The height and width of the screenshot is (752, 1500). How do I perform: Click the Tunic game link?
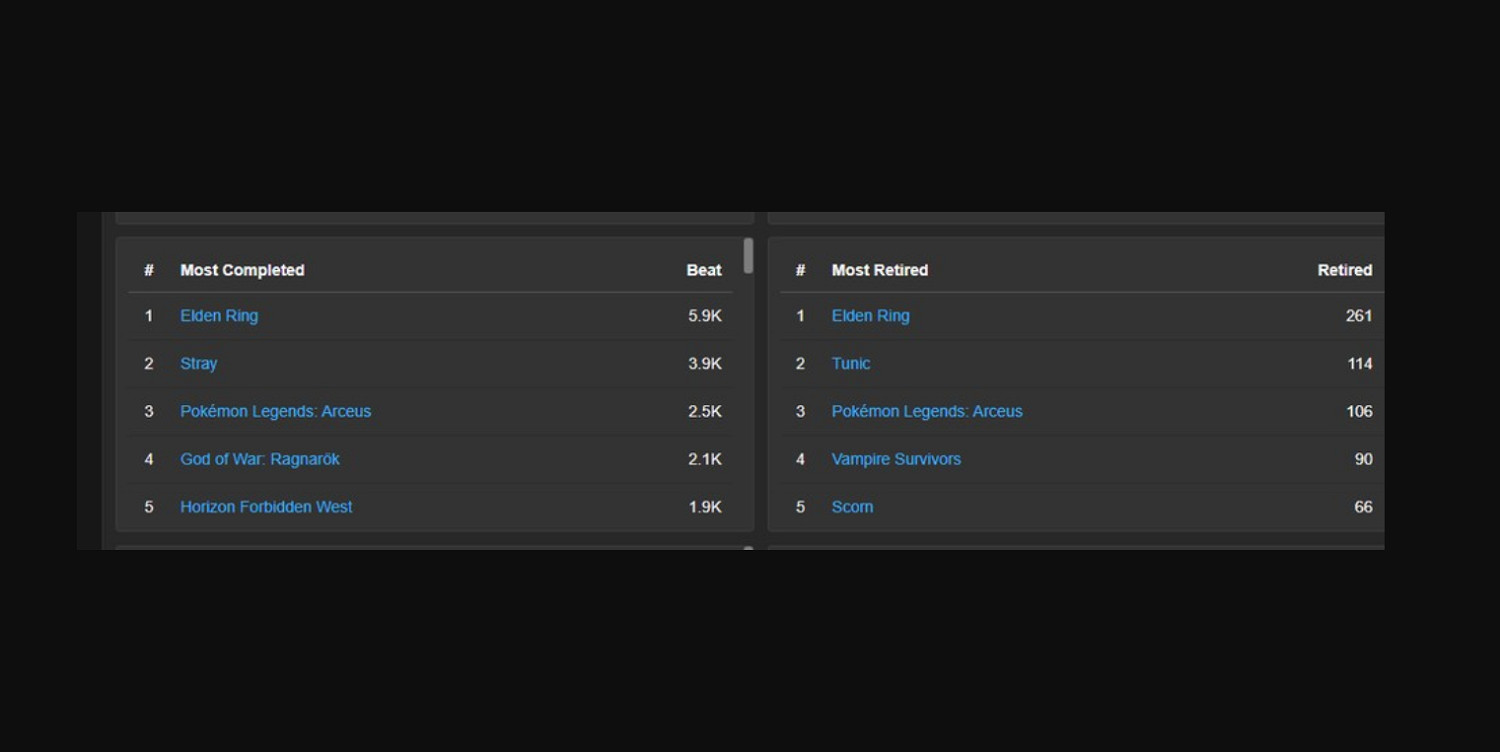tap(850, 364)
